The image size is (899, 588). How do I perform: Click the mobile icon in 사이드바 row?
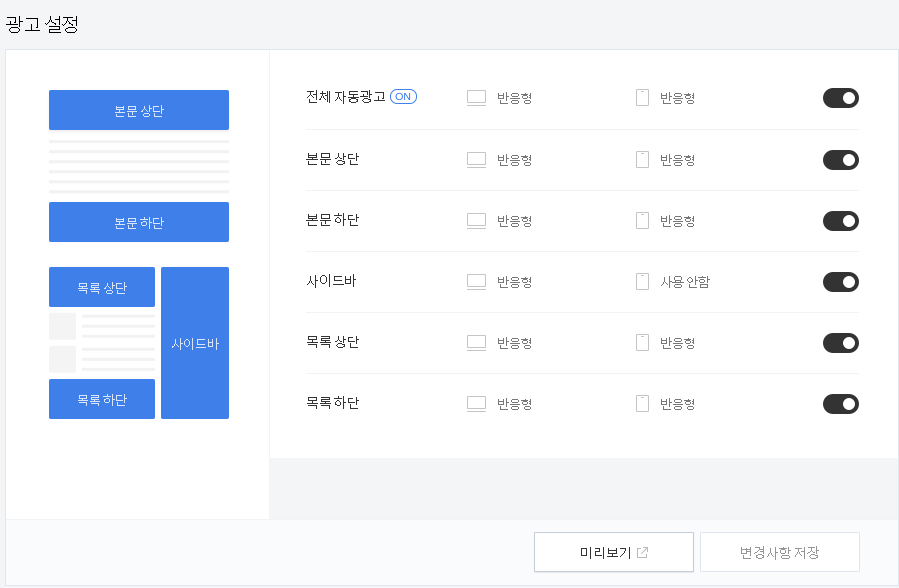(x=642, y=282)
